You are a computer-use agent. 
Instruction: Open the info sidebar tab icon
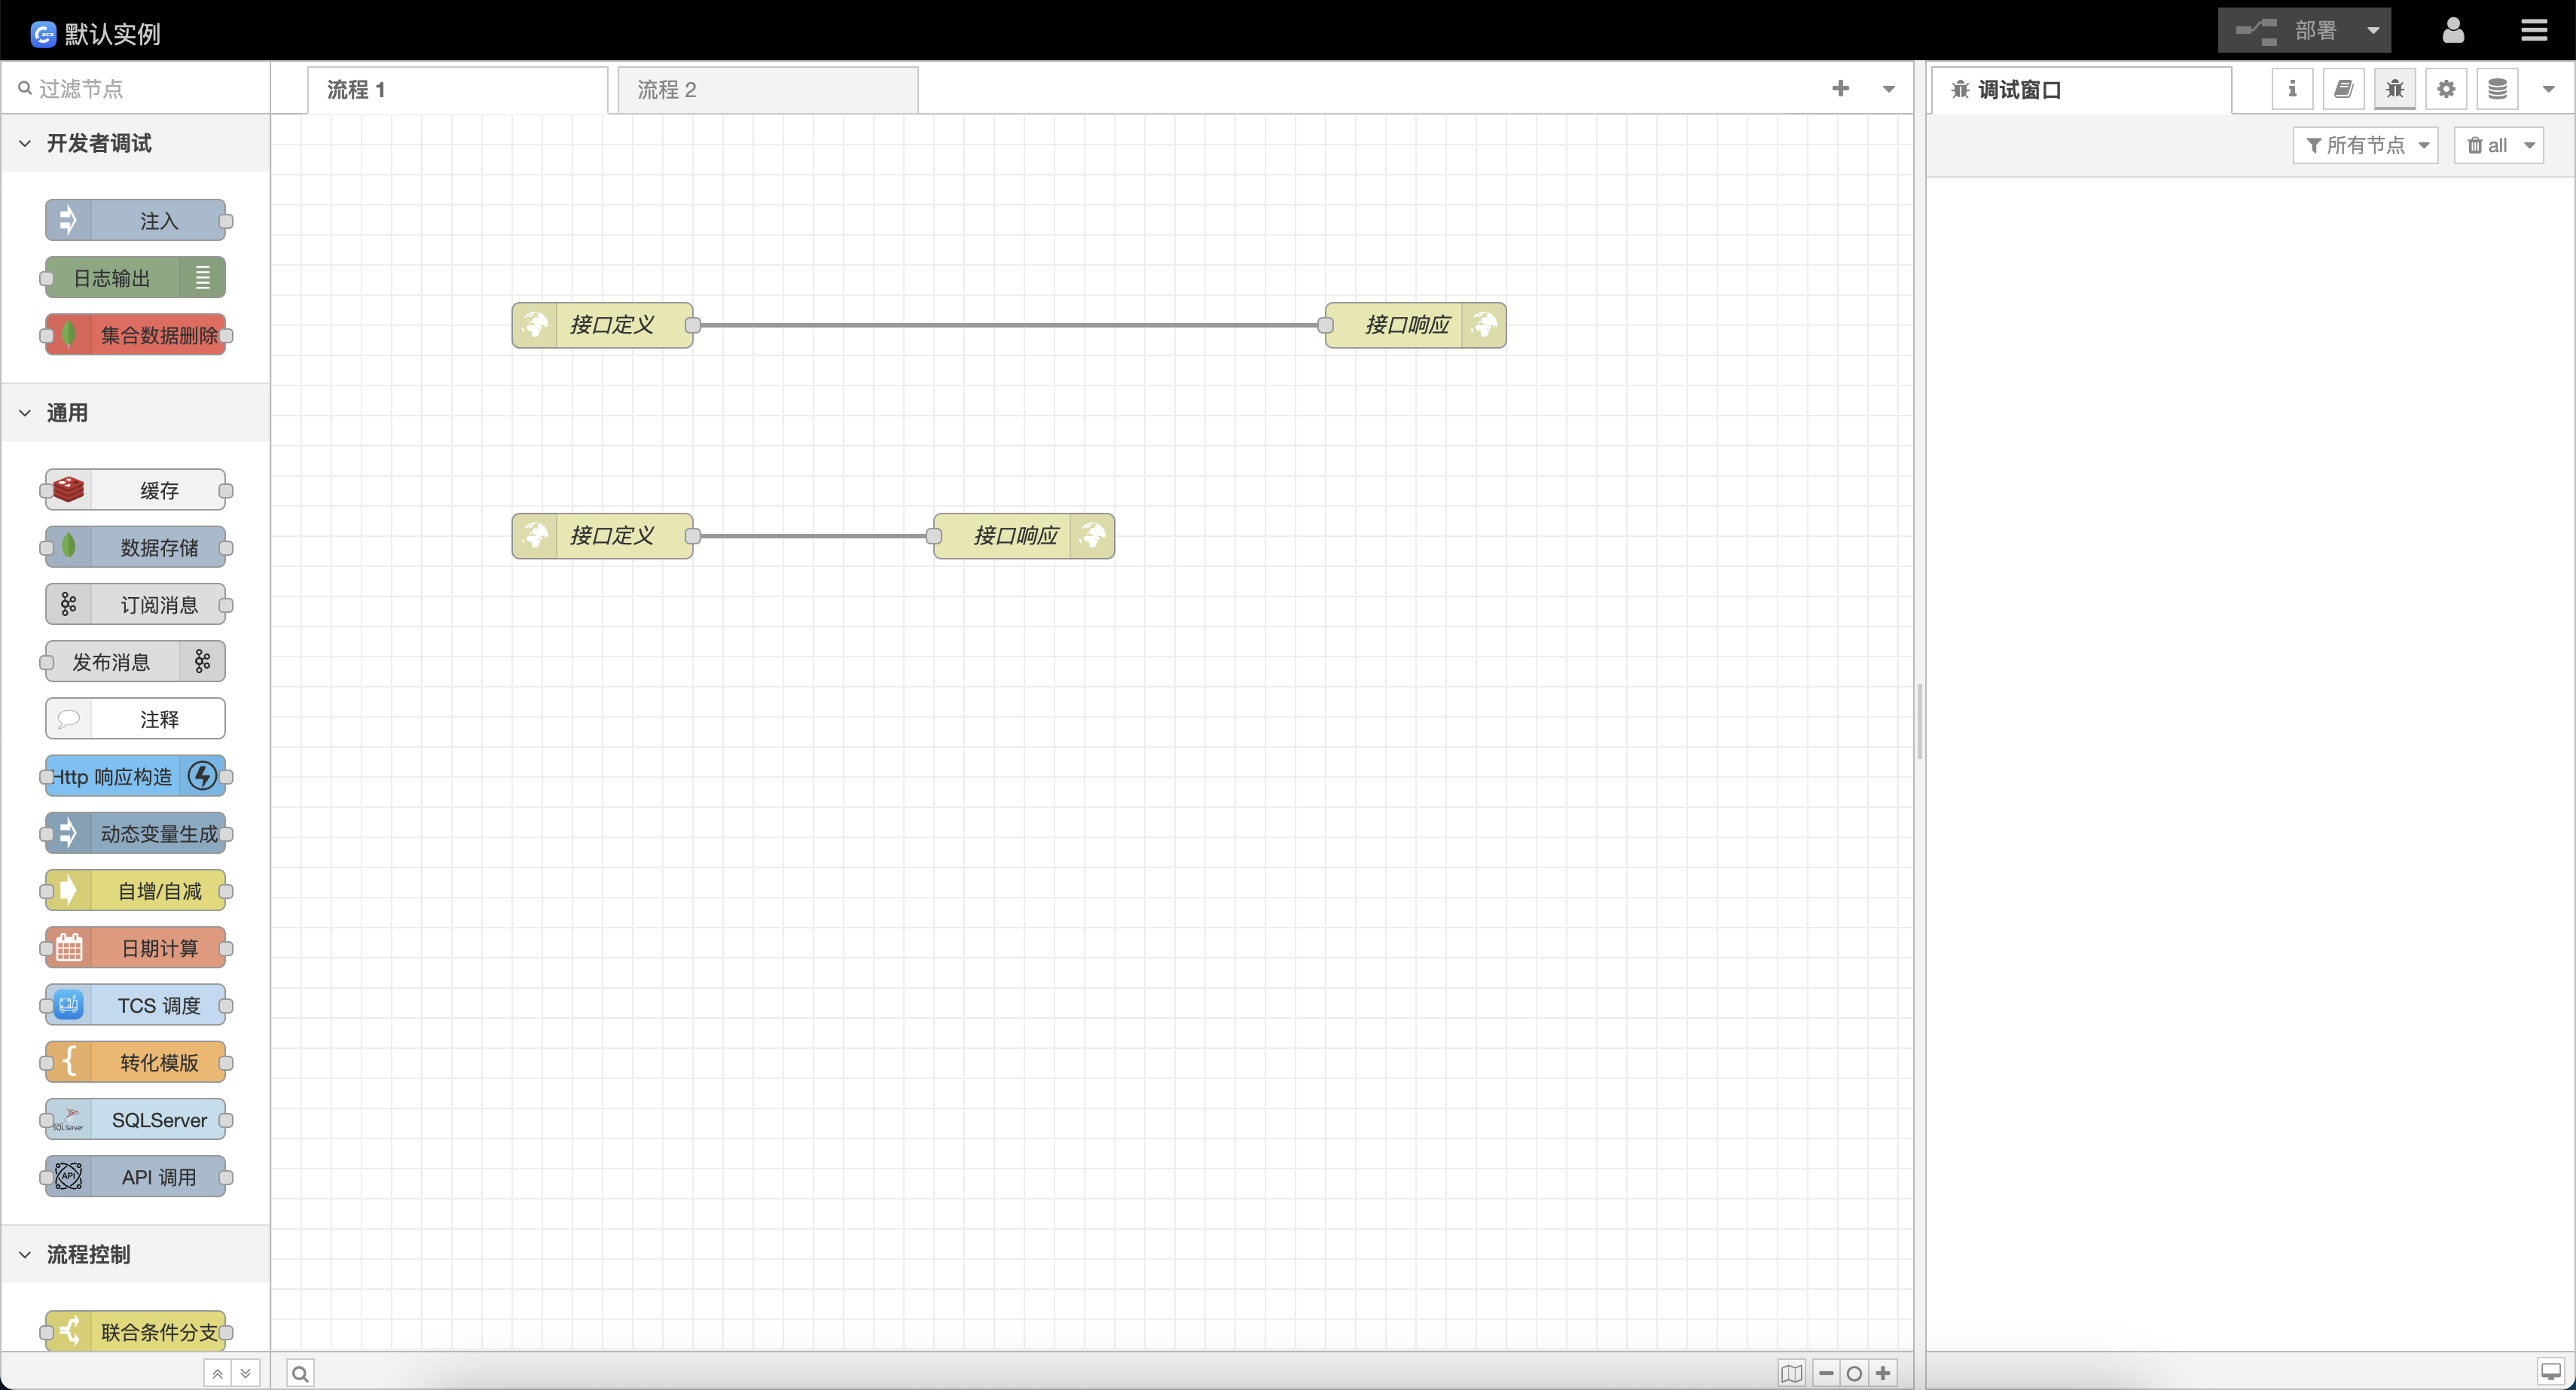[2292, 89]
